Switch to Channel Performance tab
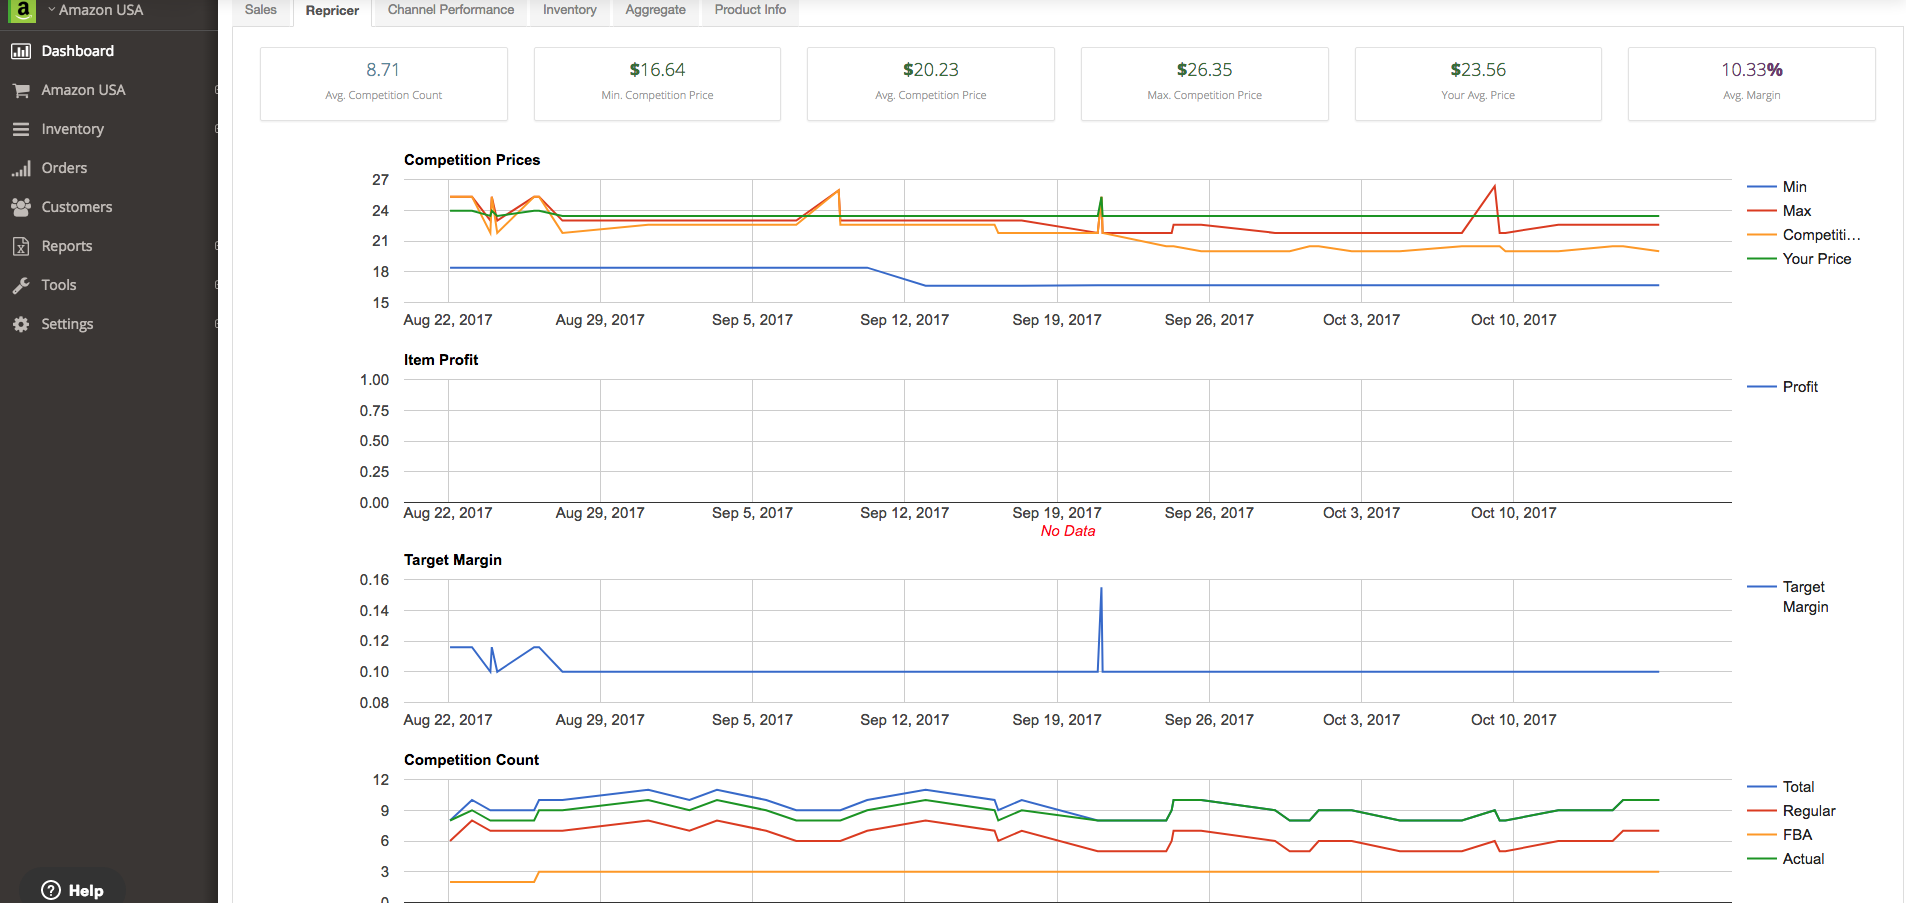The width and height of the screenshot is (1906, 903). pyautogui.click(x=451, y=10)
